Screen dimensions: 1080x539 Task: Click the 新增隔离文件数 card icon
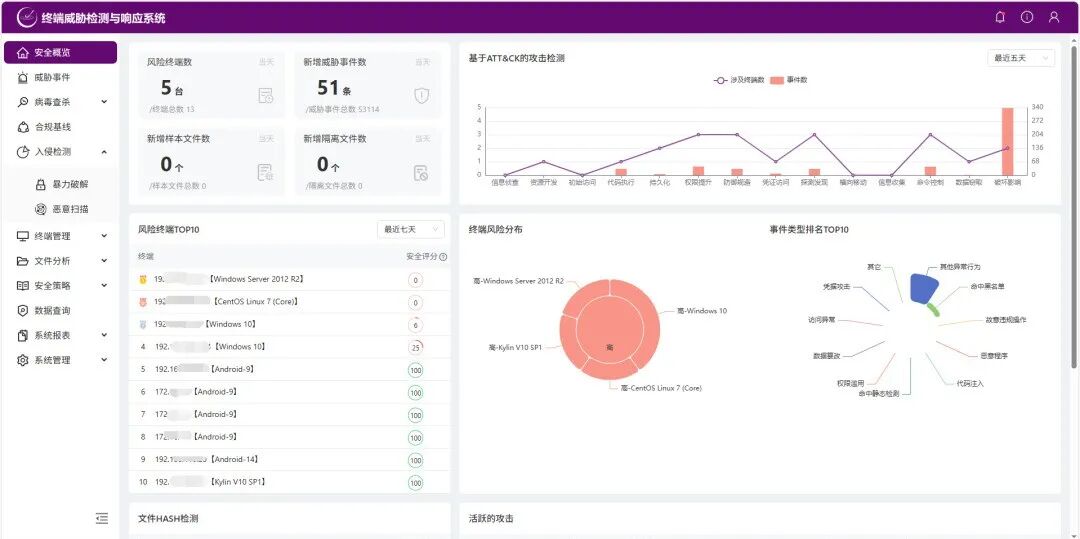(x=421, y=172)
